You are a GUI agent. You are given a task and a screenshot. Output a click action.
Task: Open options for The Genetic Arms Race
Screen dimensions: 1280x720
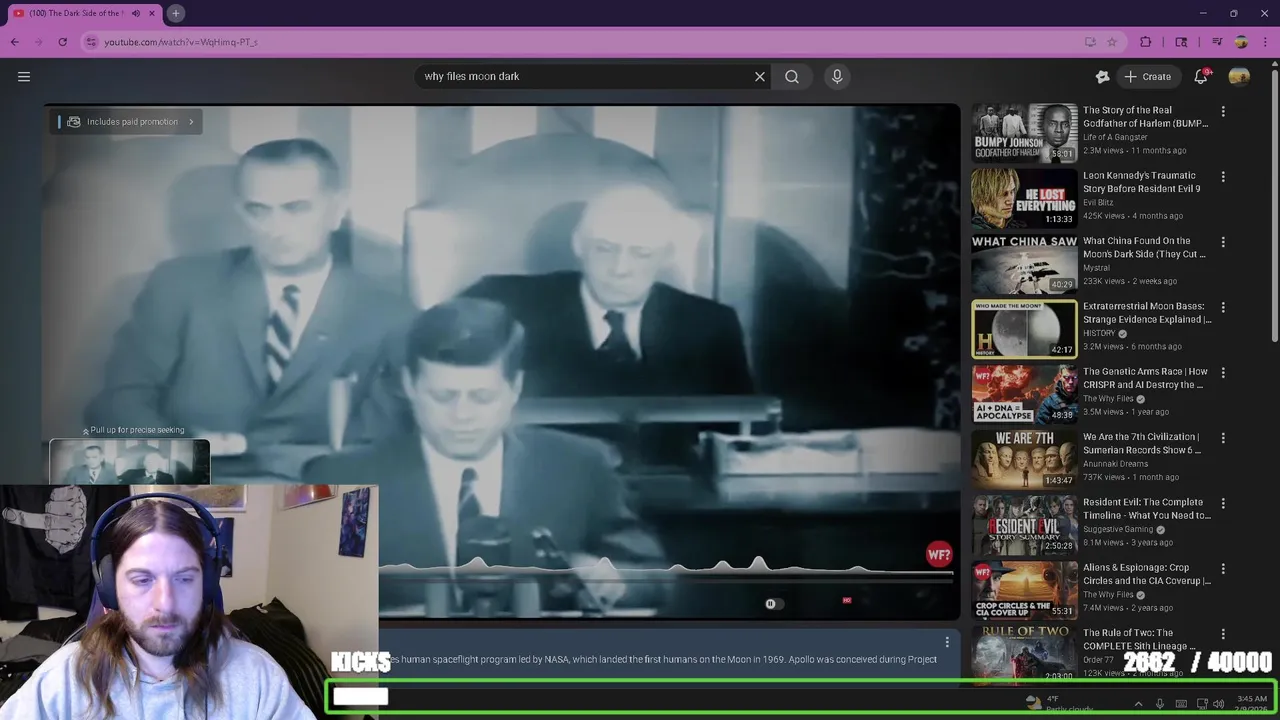[1222, 373]
